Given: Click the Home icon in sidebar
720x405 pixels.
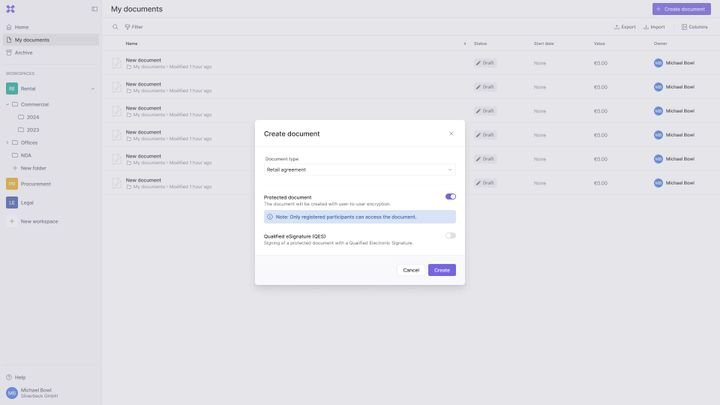Looking at the screenshot, I should tap(9, 27).
